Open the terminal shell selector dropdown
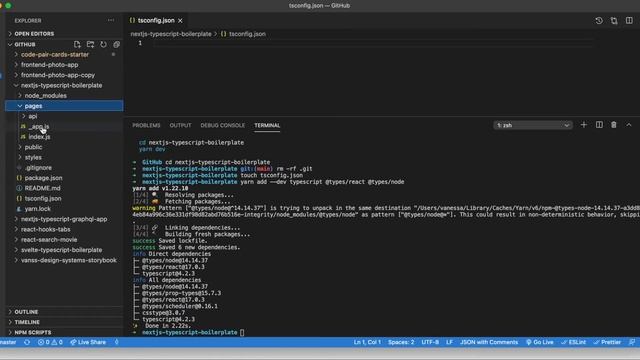Image resolution: width=640 pixels, height=360 pixels. [x=533, y=125]
